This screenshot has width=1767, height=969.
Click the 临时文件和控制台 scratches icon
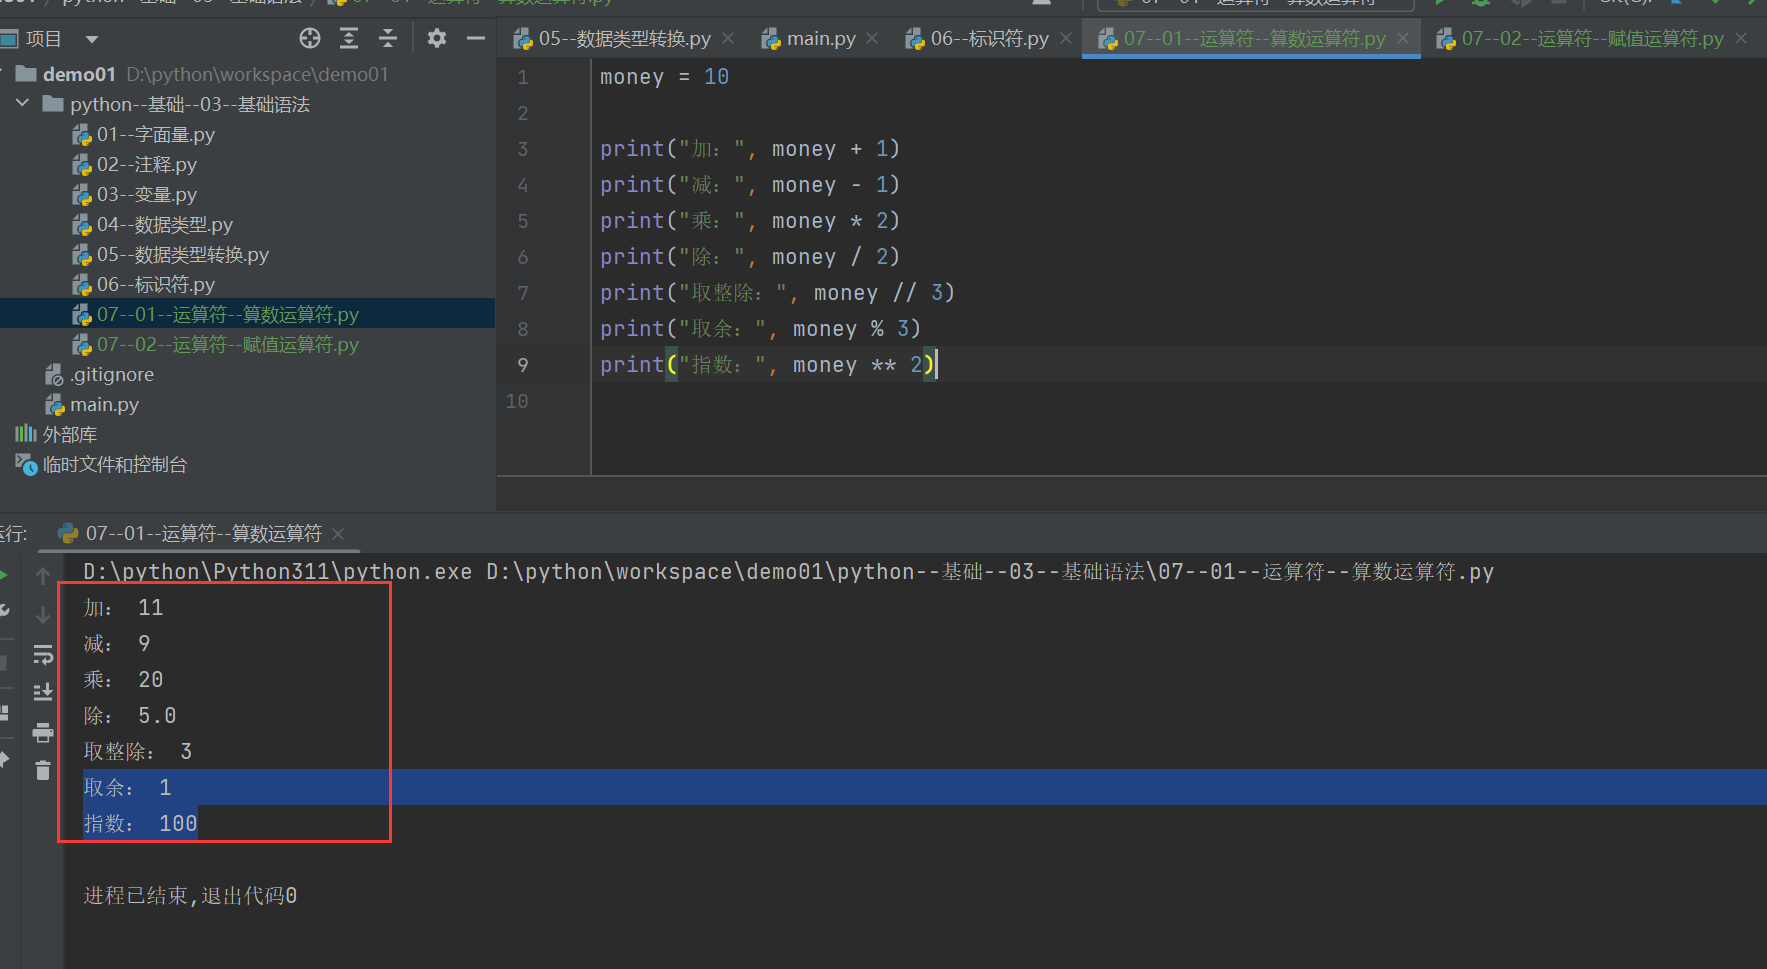pos(25,464)
